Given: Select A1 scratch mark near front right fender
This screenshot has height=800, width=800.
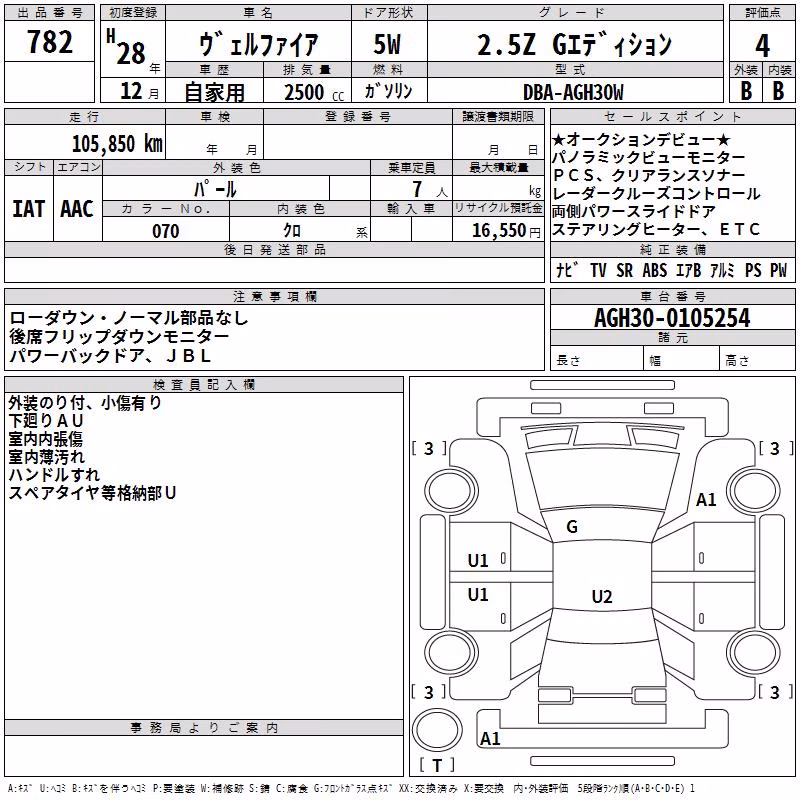Looking at the screenshot, I should point(706,499).
